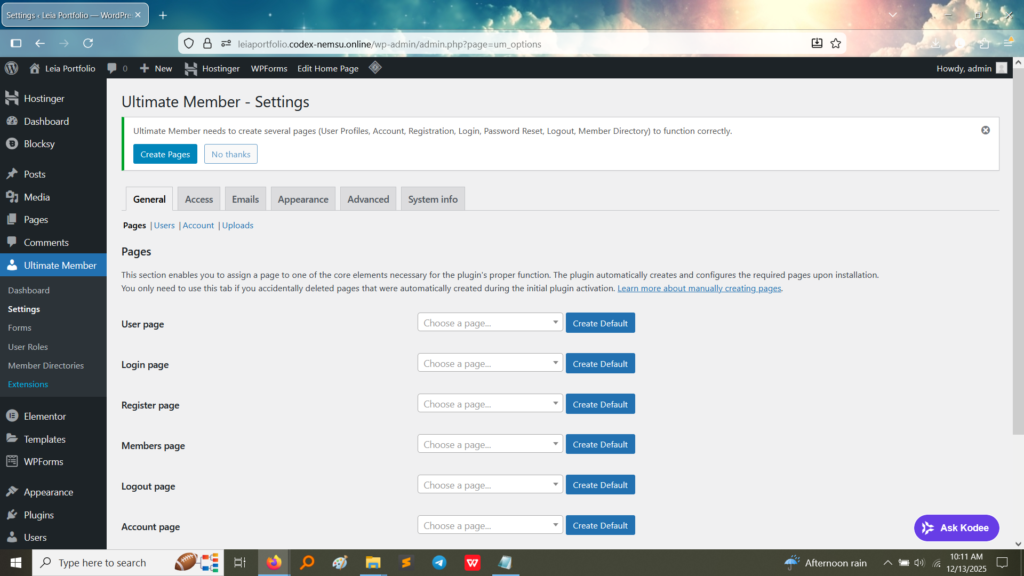
Task: Bookmark this page with the star icon
Action: (x=836, y=43)
